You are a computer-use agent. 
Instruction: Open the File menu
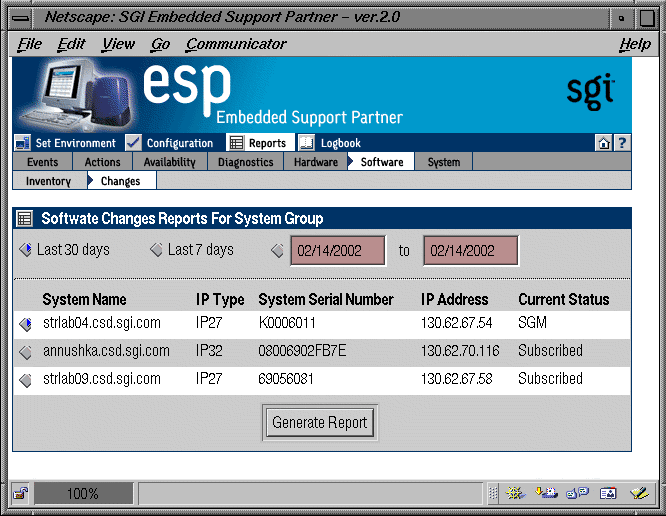coord(29,44)
